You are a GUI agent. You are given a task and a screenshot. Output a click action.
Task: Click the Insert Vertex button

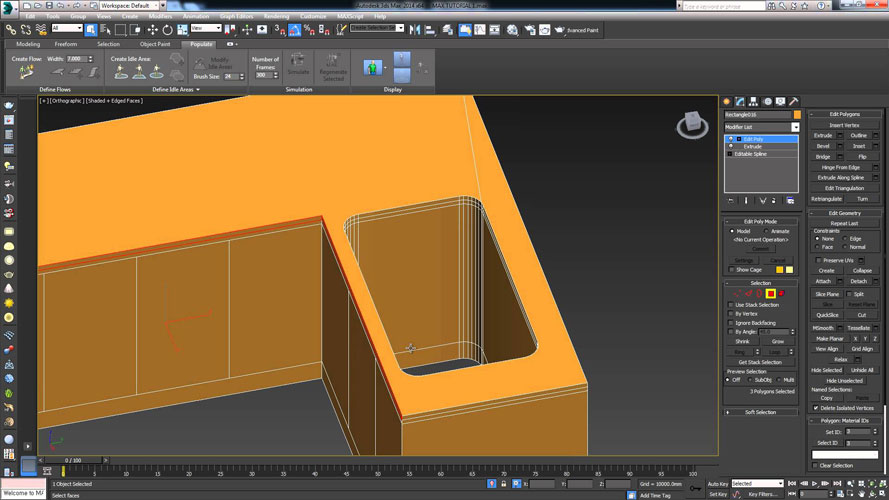click(844, 125)
